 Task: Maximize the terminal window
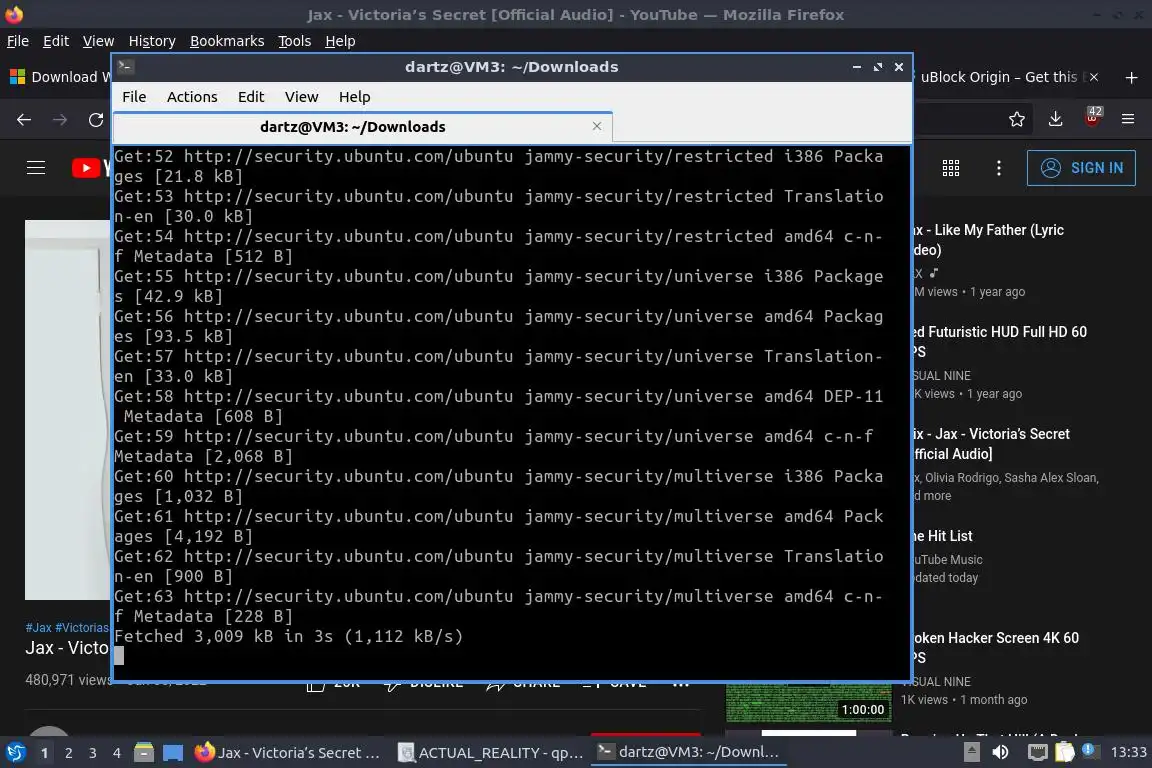877,67
